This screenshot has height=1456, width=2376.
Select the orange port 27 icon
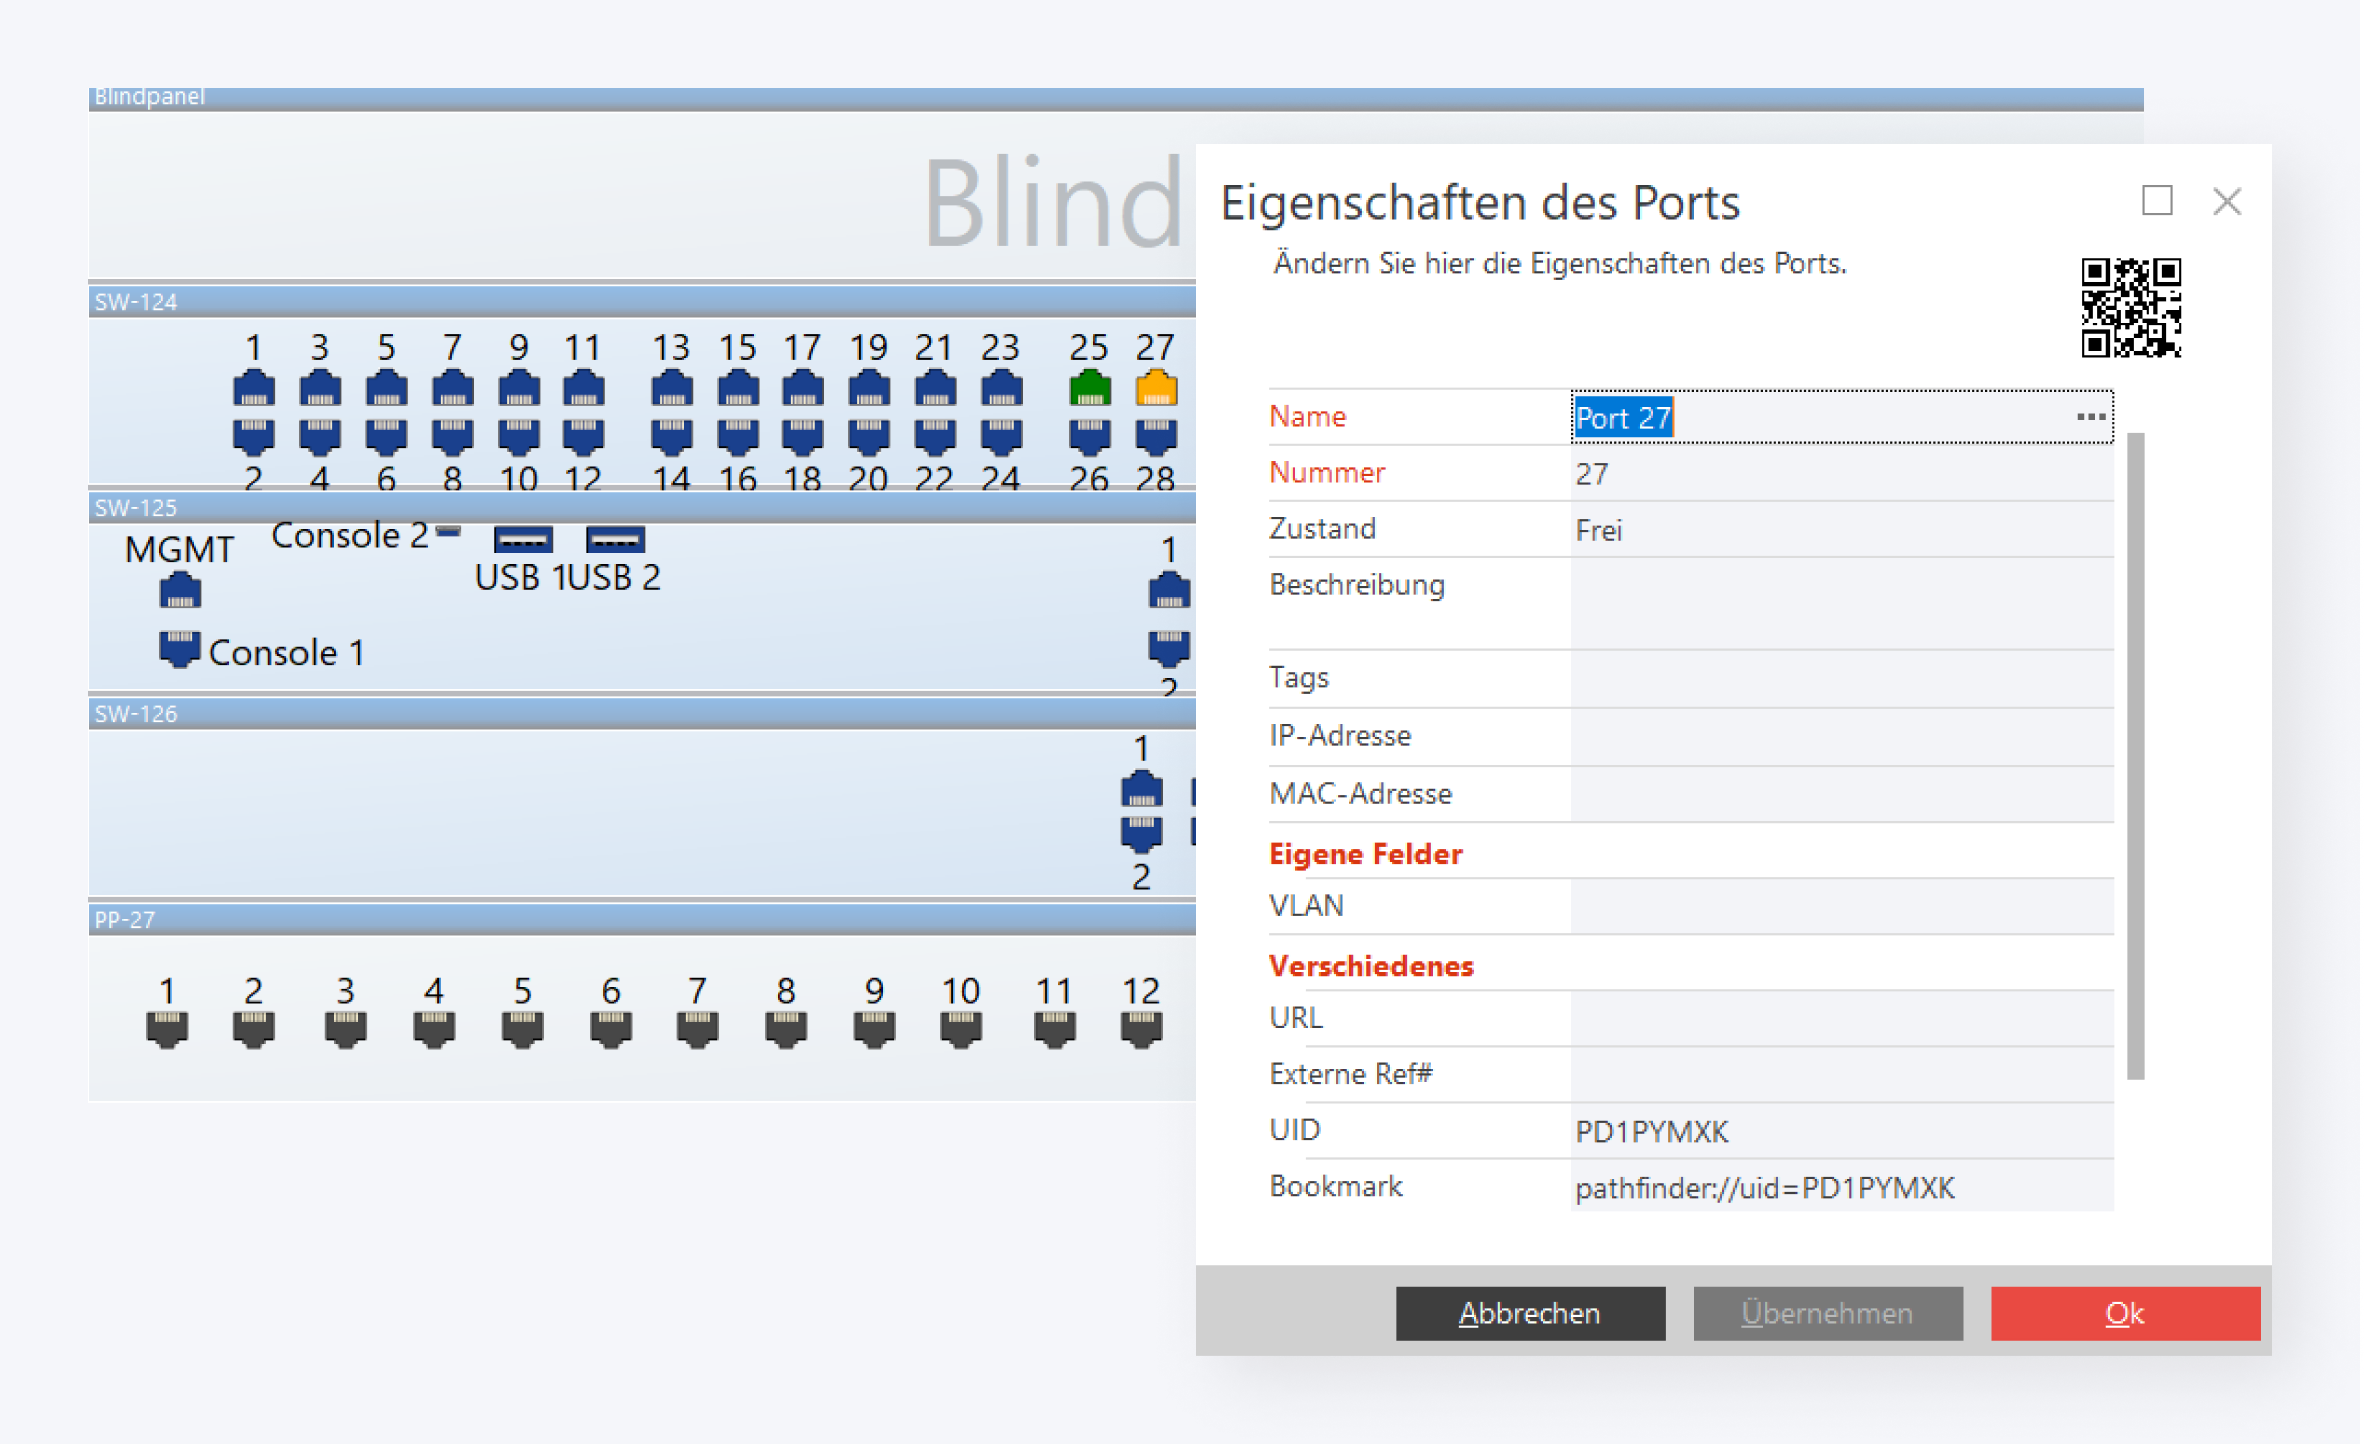(1156, 389)
